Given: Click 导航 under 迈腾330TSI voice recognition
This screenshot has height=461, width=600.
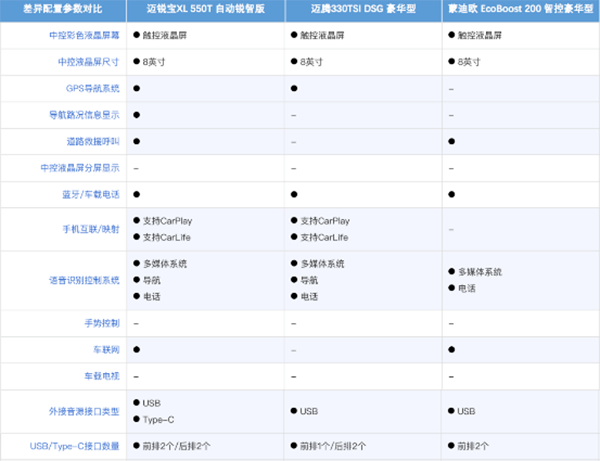Looking at the screenshot, I should [309, 280].
